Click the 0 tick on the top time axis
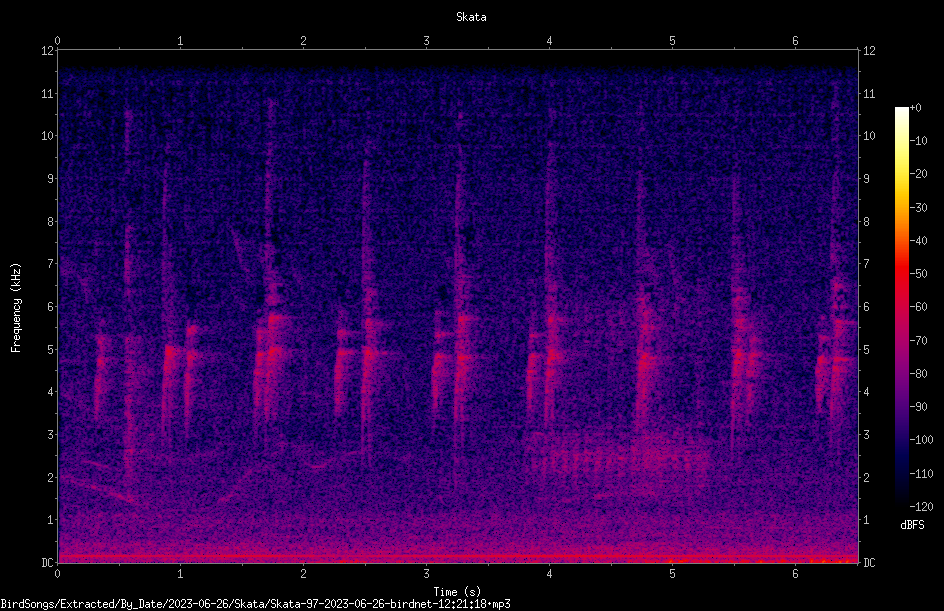The image size is (944, 611). (57, 41)
